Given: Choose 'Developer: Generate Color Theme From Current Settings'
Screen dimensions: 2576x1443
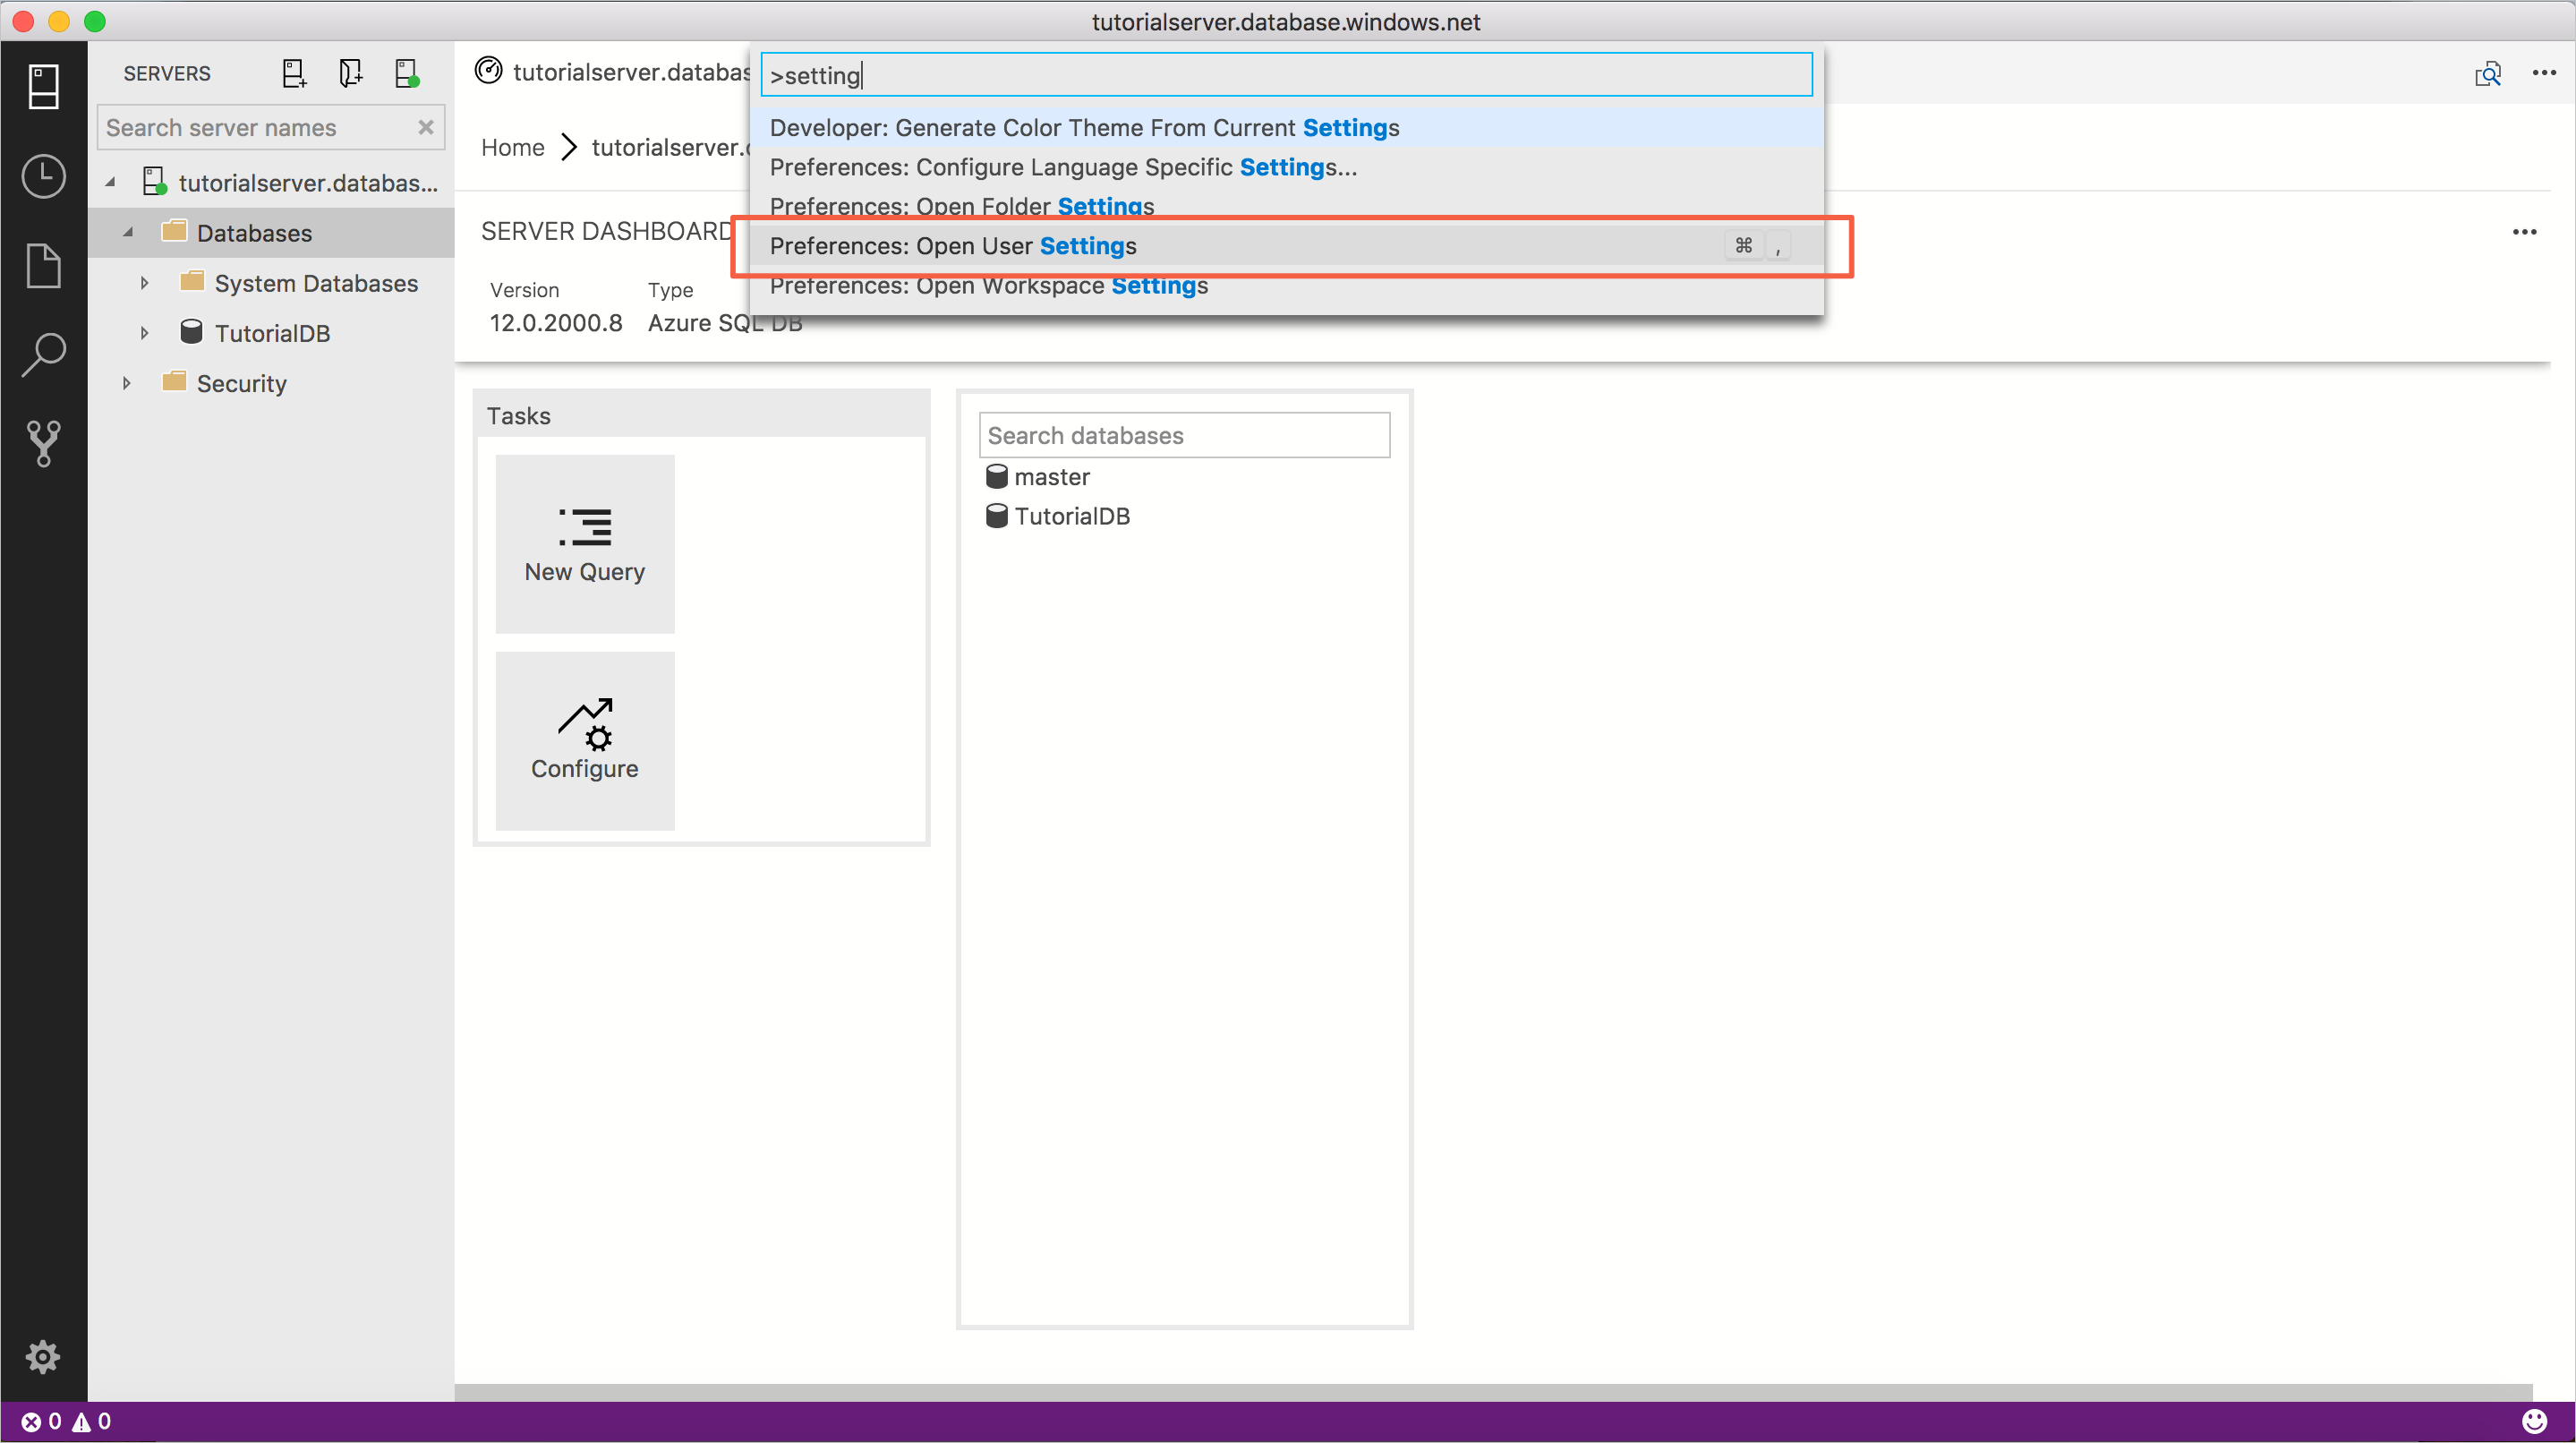Looking at the screenshot, I should [1083, 127].
